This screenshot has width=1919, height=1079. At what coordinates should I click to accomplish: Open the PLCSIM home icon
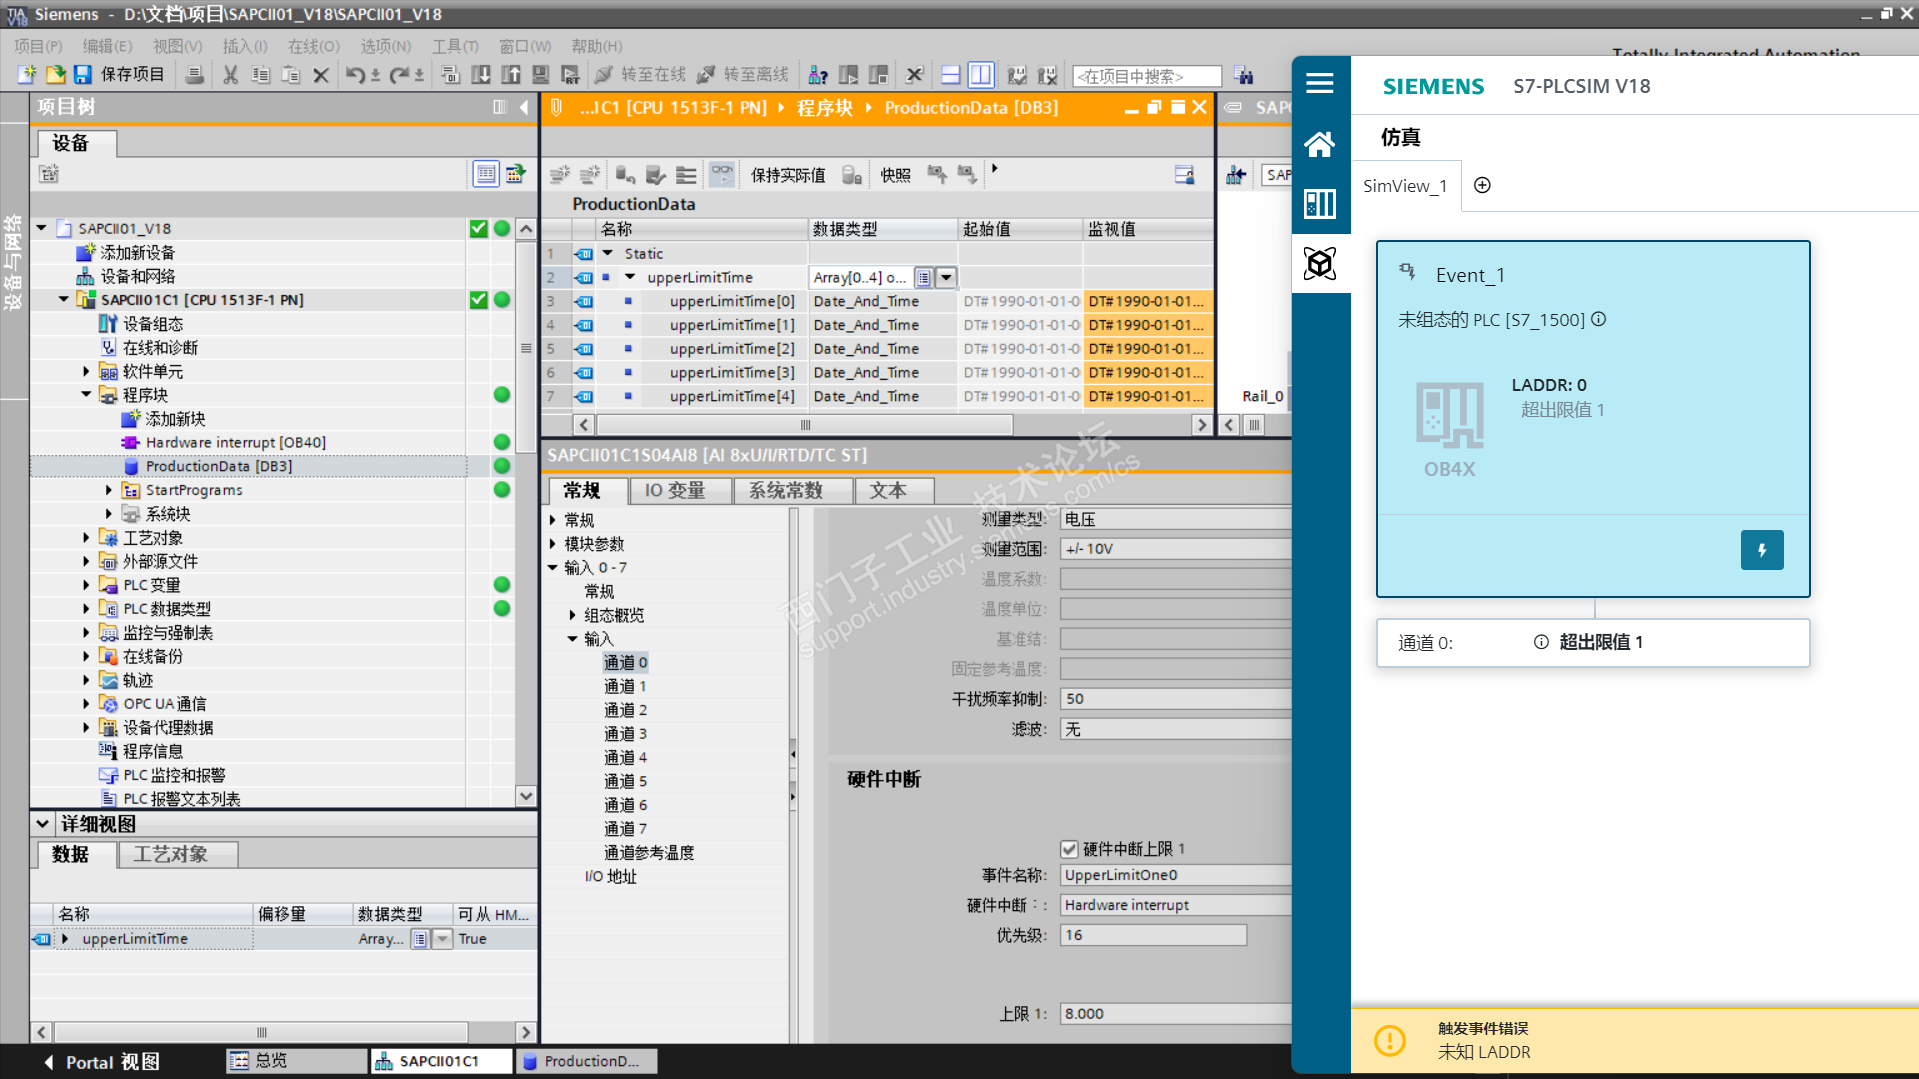pyautogui.click(x=1320, y=145)
